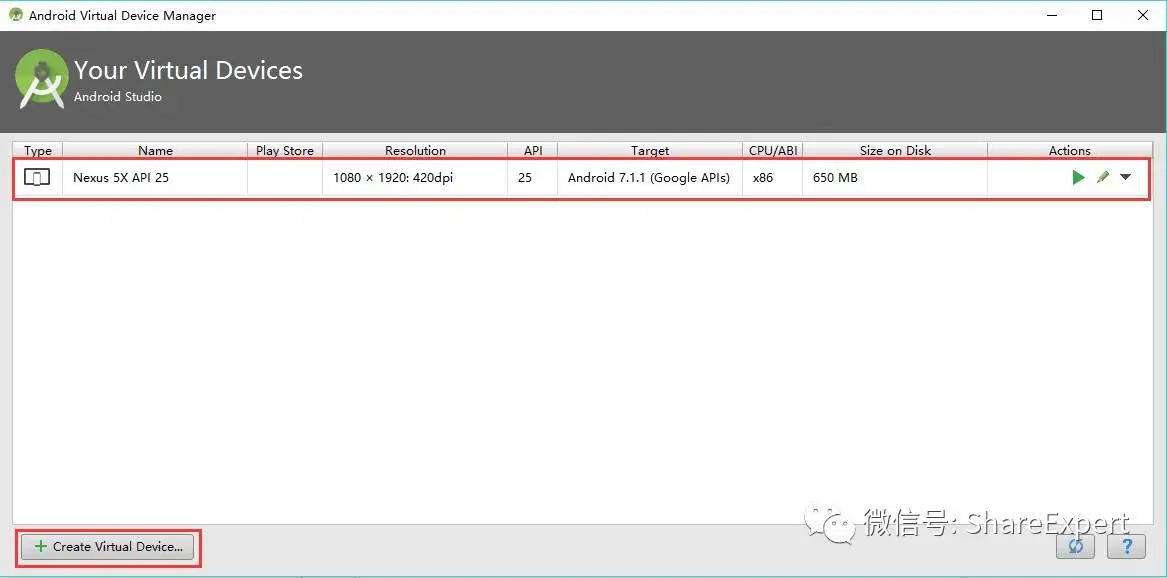Refresh the virtual device list

click(x=1075, y=547)
